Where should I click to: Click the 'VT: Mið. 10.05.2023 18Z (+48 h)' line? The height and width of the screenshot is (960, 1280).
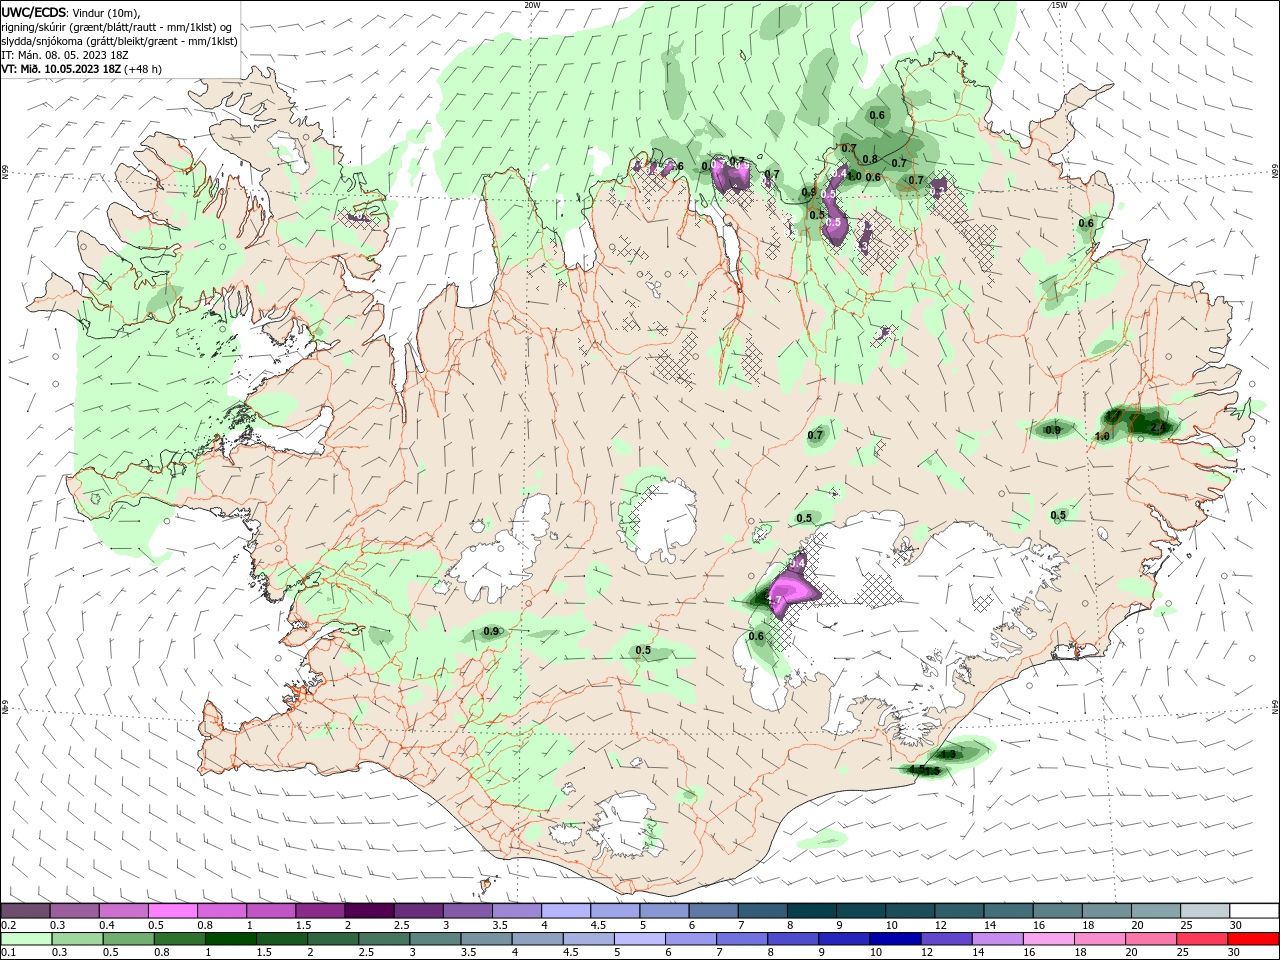[x=81, y=69]
